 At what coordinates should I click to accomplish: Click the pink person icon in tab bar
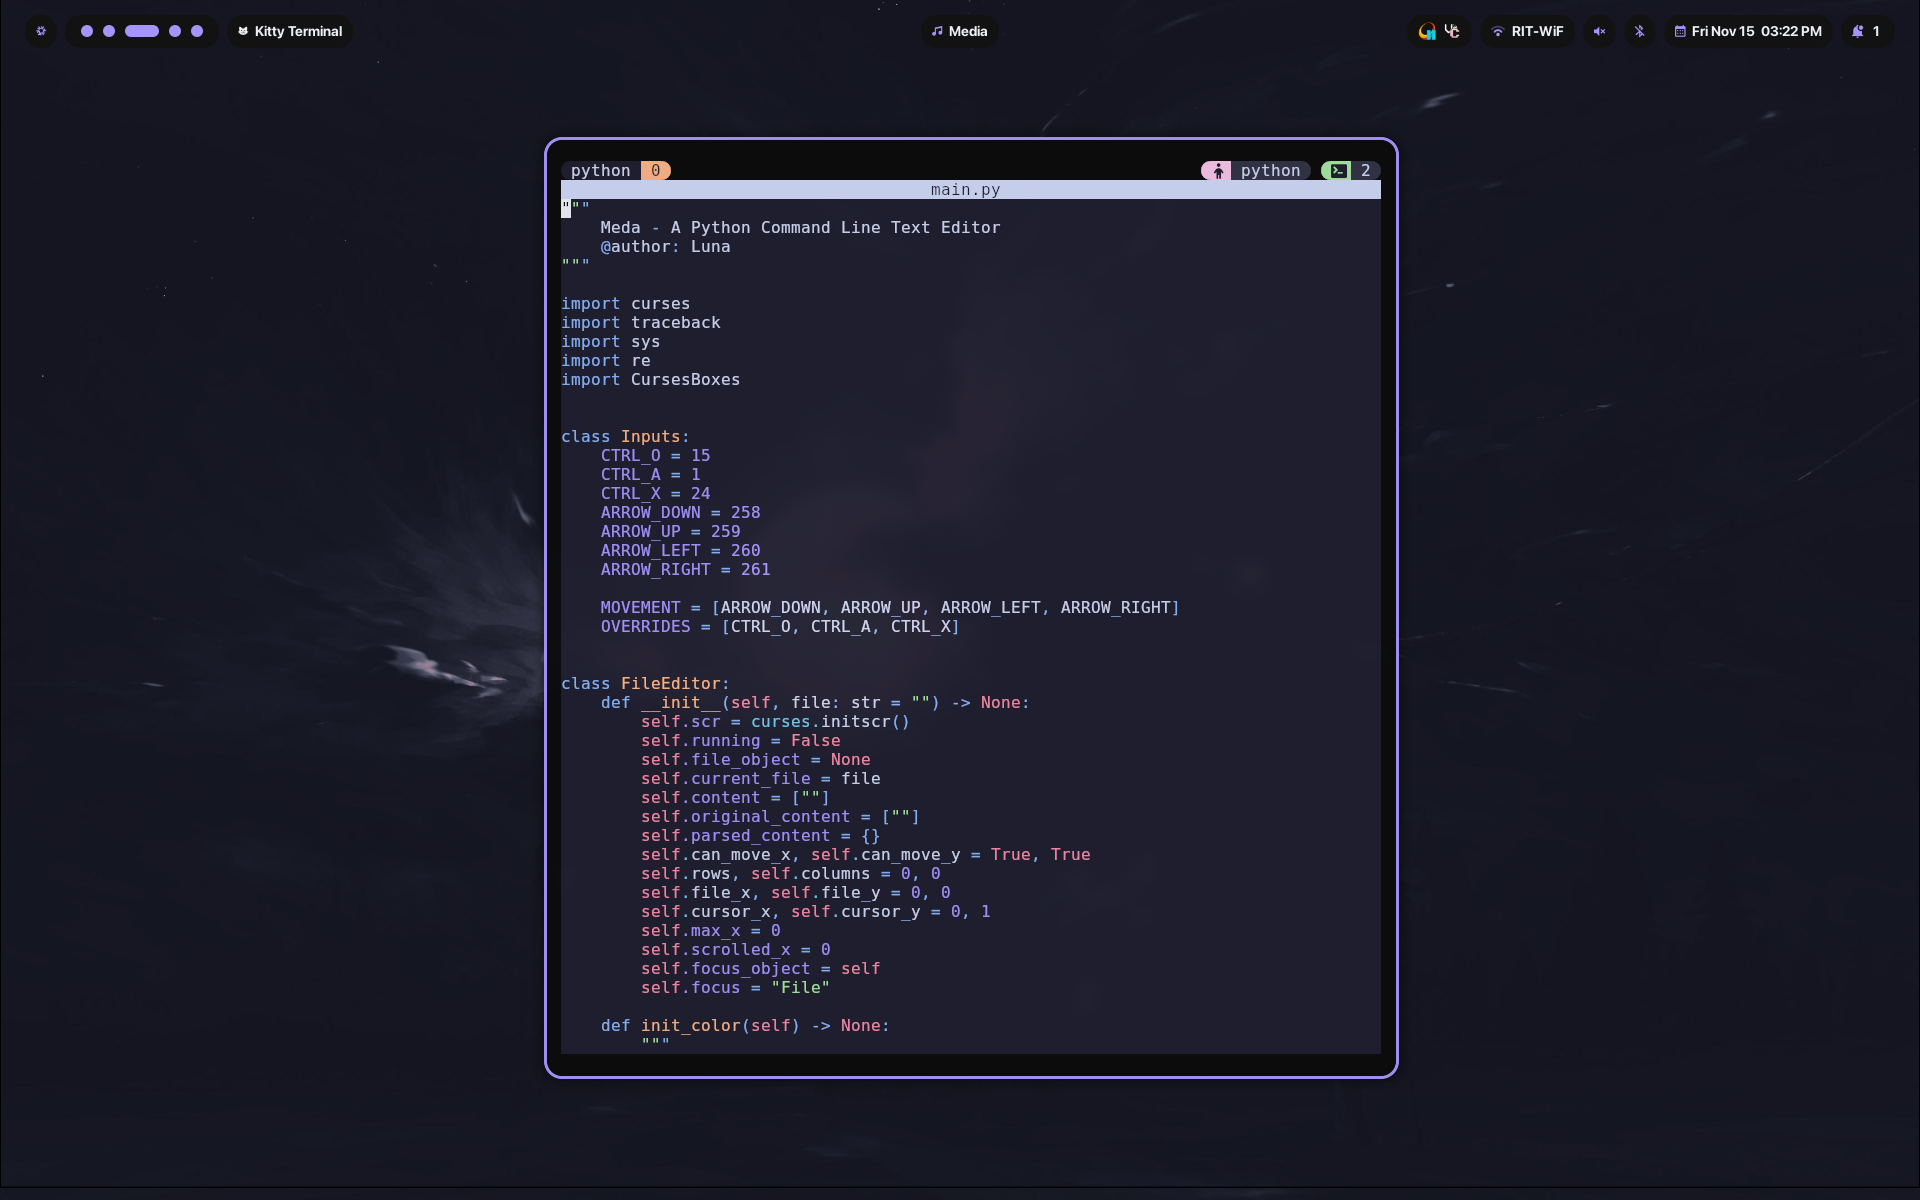click(1218, 171)
